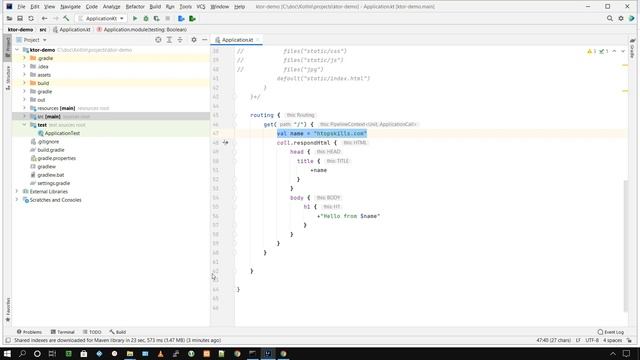The width and height of the screenshot is (640, 360).
Task: Expand the .gradle folder
Action: click(x=24, y=58)
